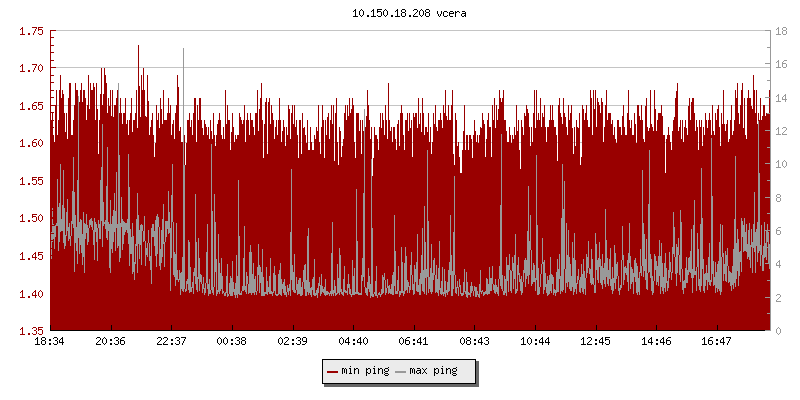800x400 pixels.
Task: Toggle the max ping legend label
Action: (434, 371)
